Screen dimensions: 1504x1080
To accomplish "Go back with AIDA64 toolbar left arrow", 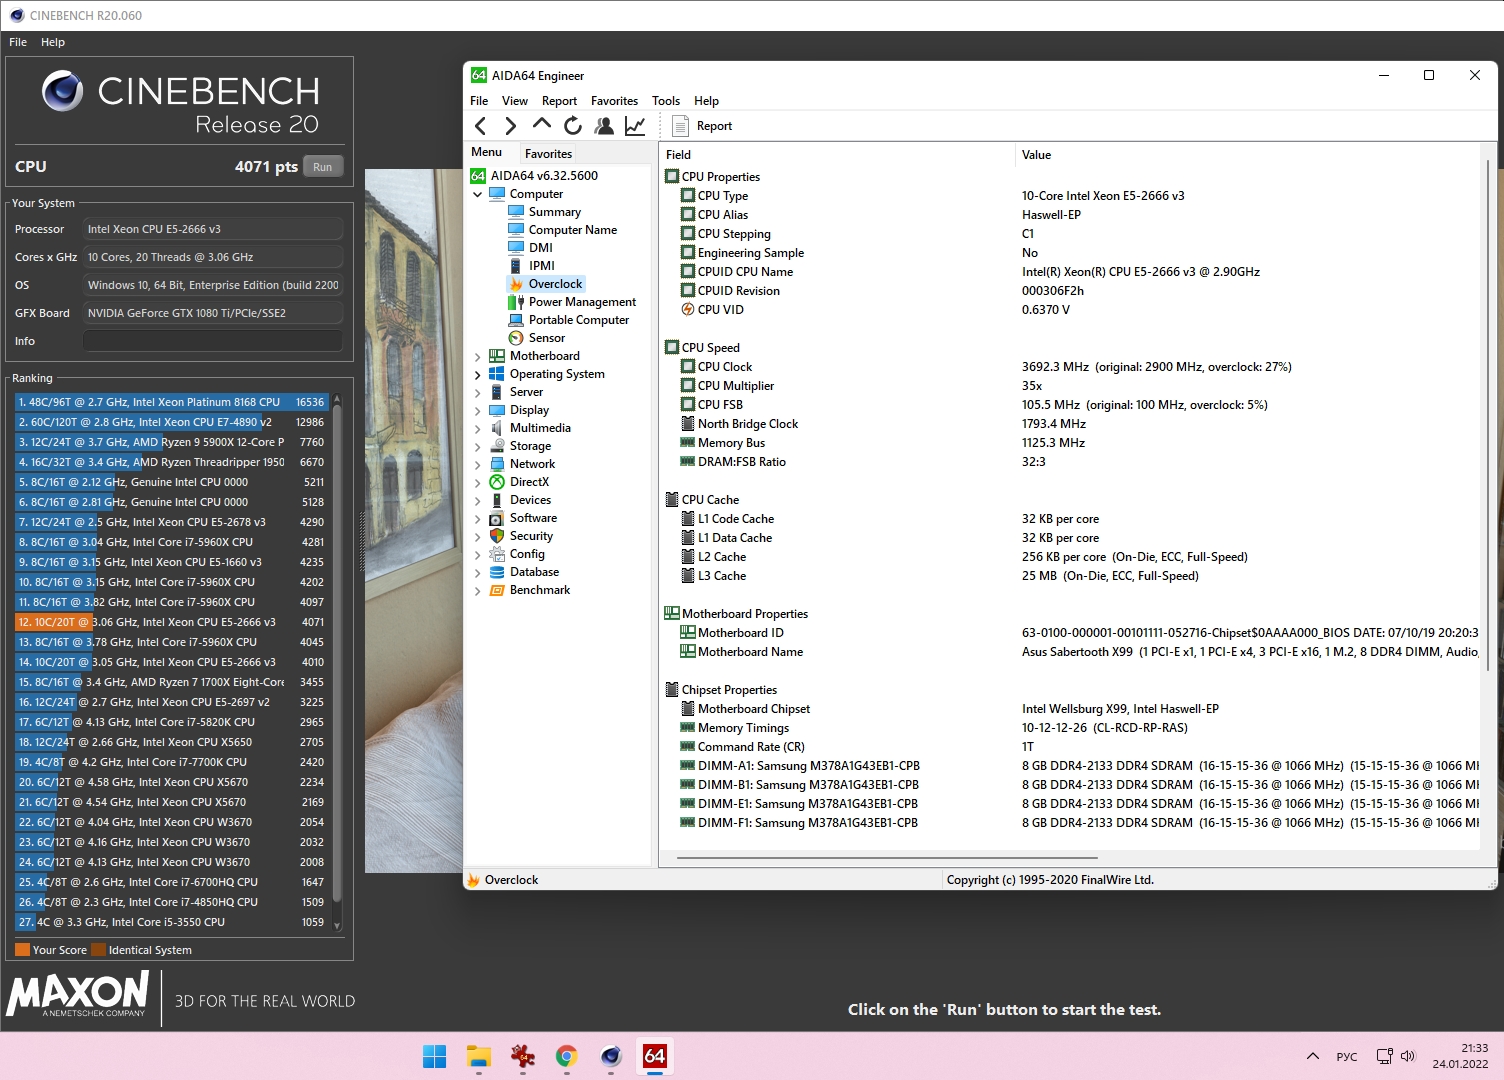I will (481, 126).
